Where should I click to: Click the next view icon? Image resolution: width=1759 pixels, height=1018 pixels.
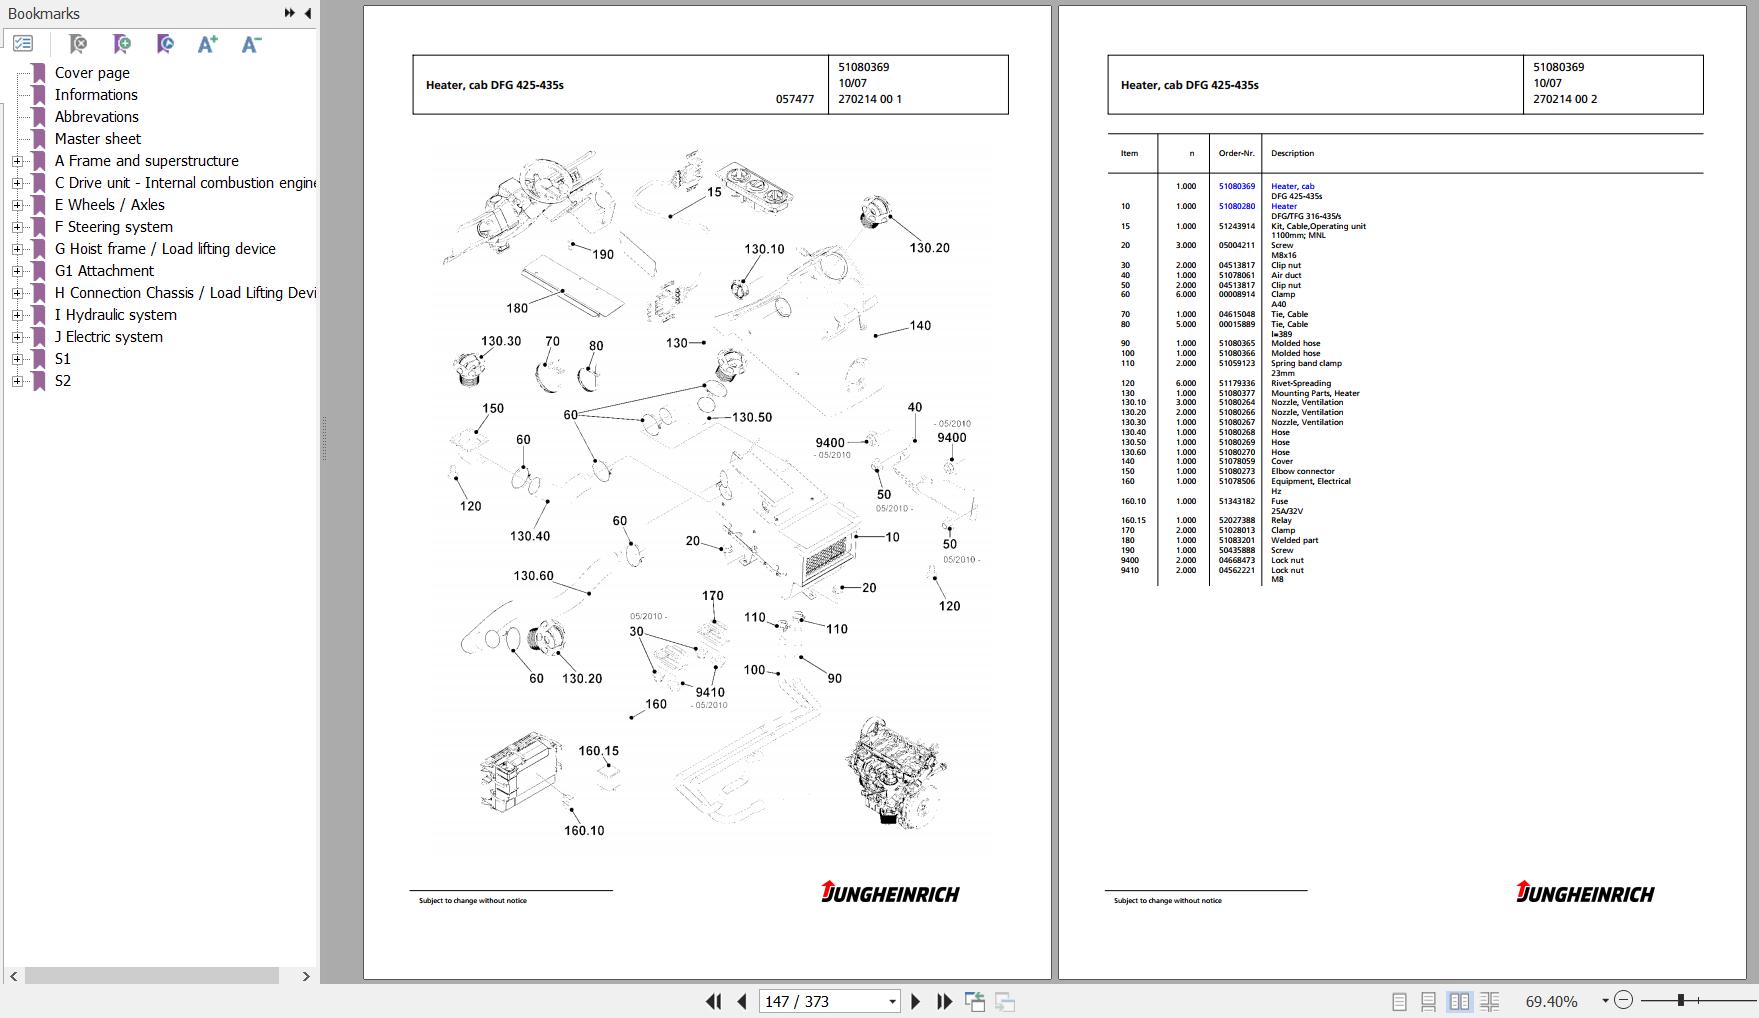click(x=1005, y=1001)
